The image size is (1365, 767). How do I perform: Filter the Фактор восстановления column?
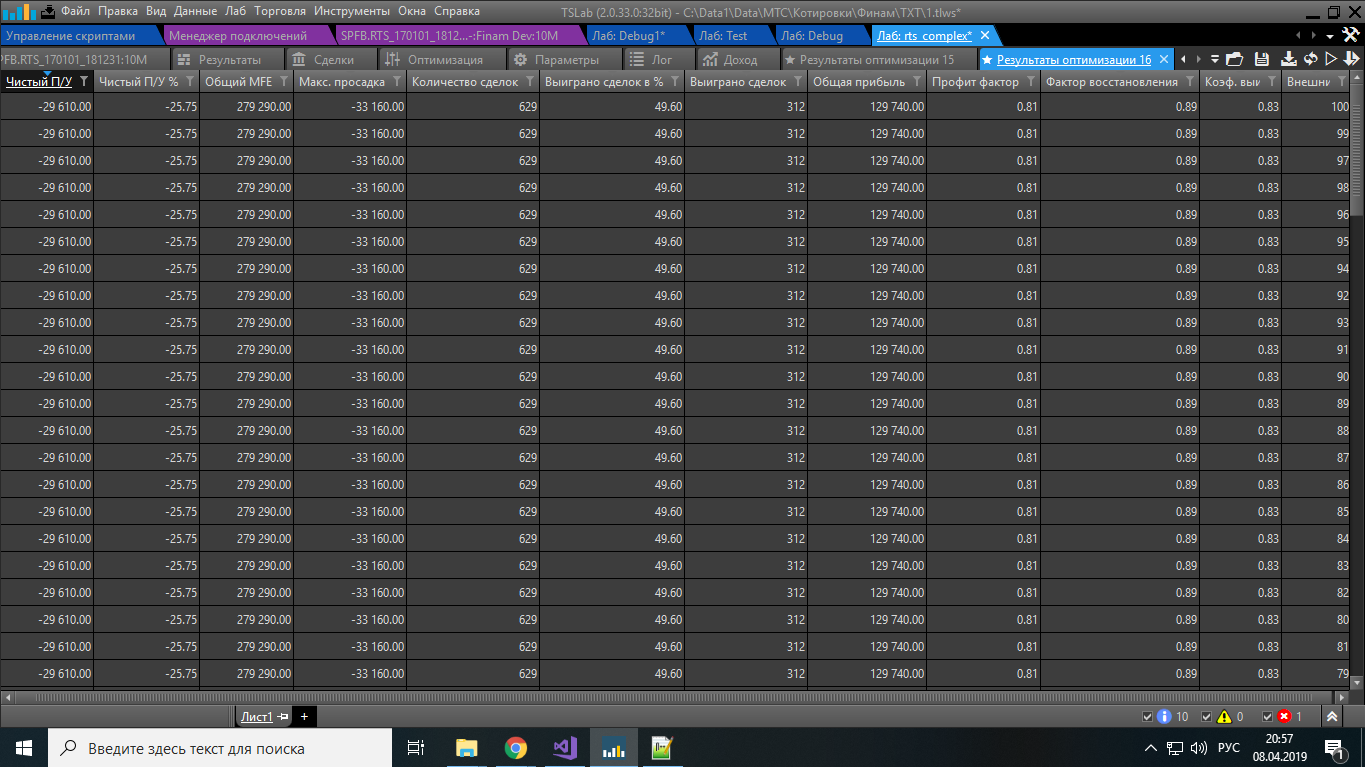point(1190,82)
